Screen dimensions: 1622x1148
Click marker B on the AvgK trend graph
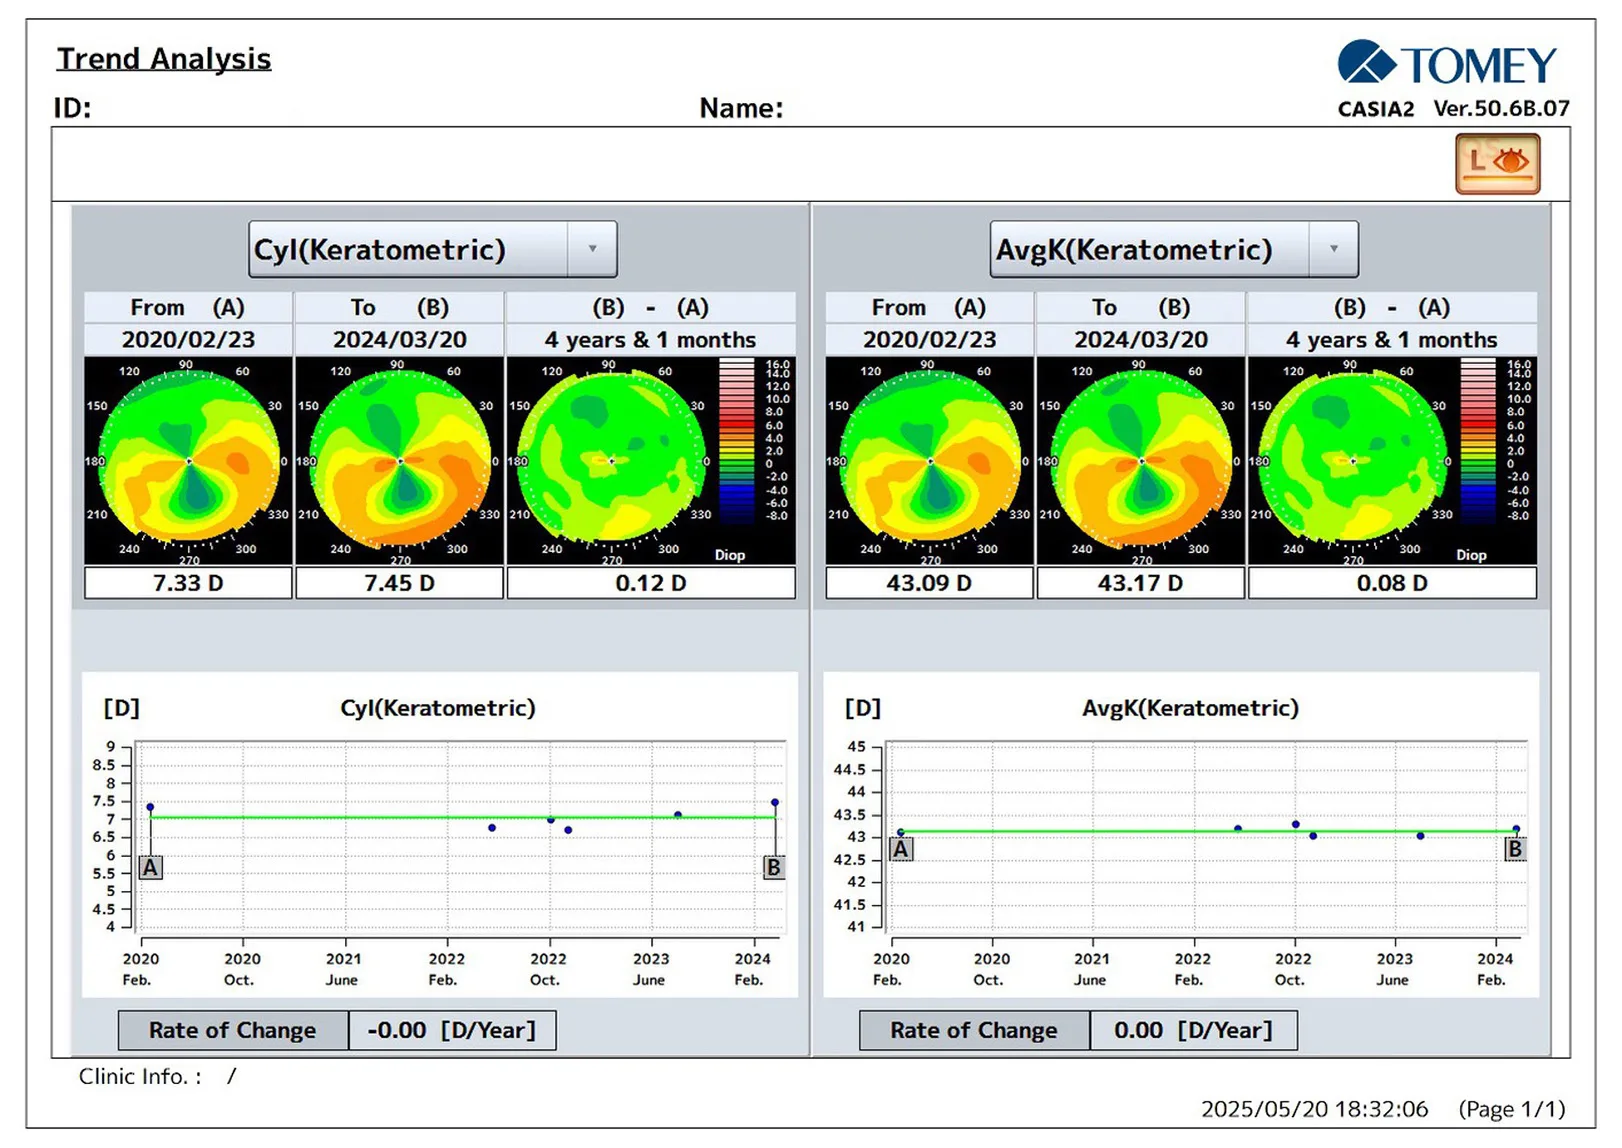click(1515, 849)
